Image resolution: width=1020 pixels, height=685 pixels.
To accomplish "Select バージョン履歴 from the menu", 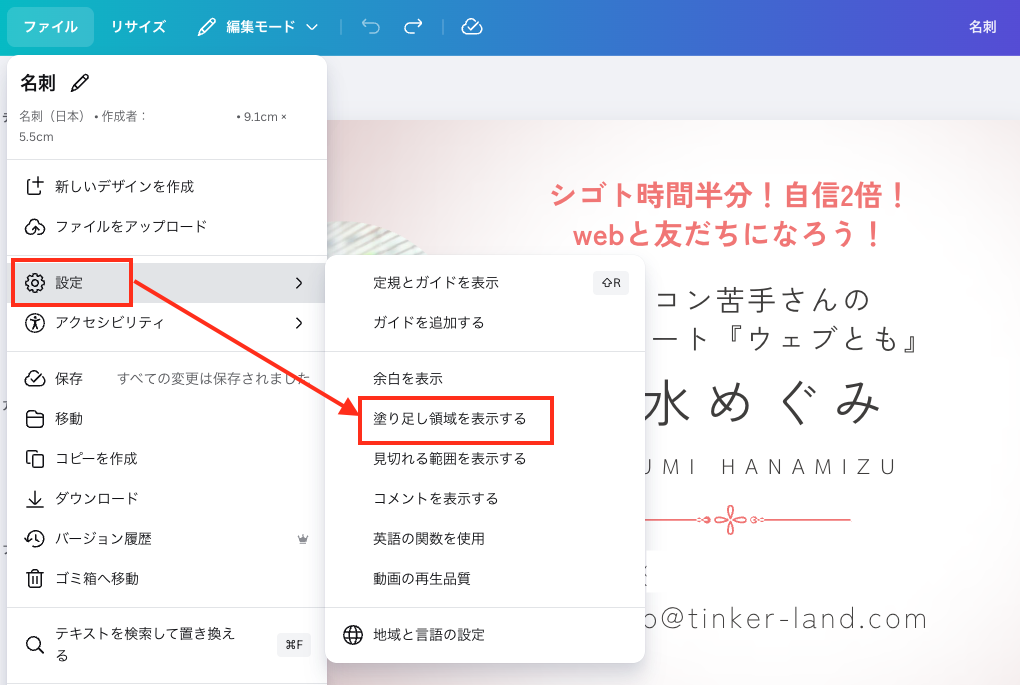I will pos(104,538).
